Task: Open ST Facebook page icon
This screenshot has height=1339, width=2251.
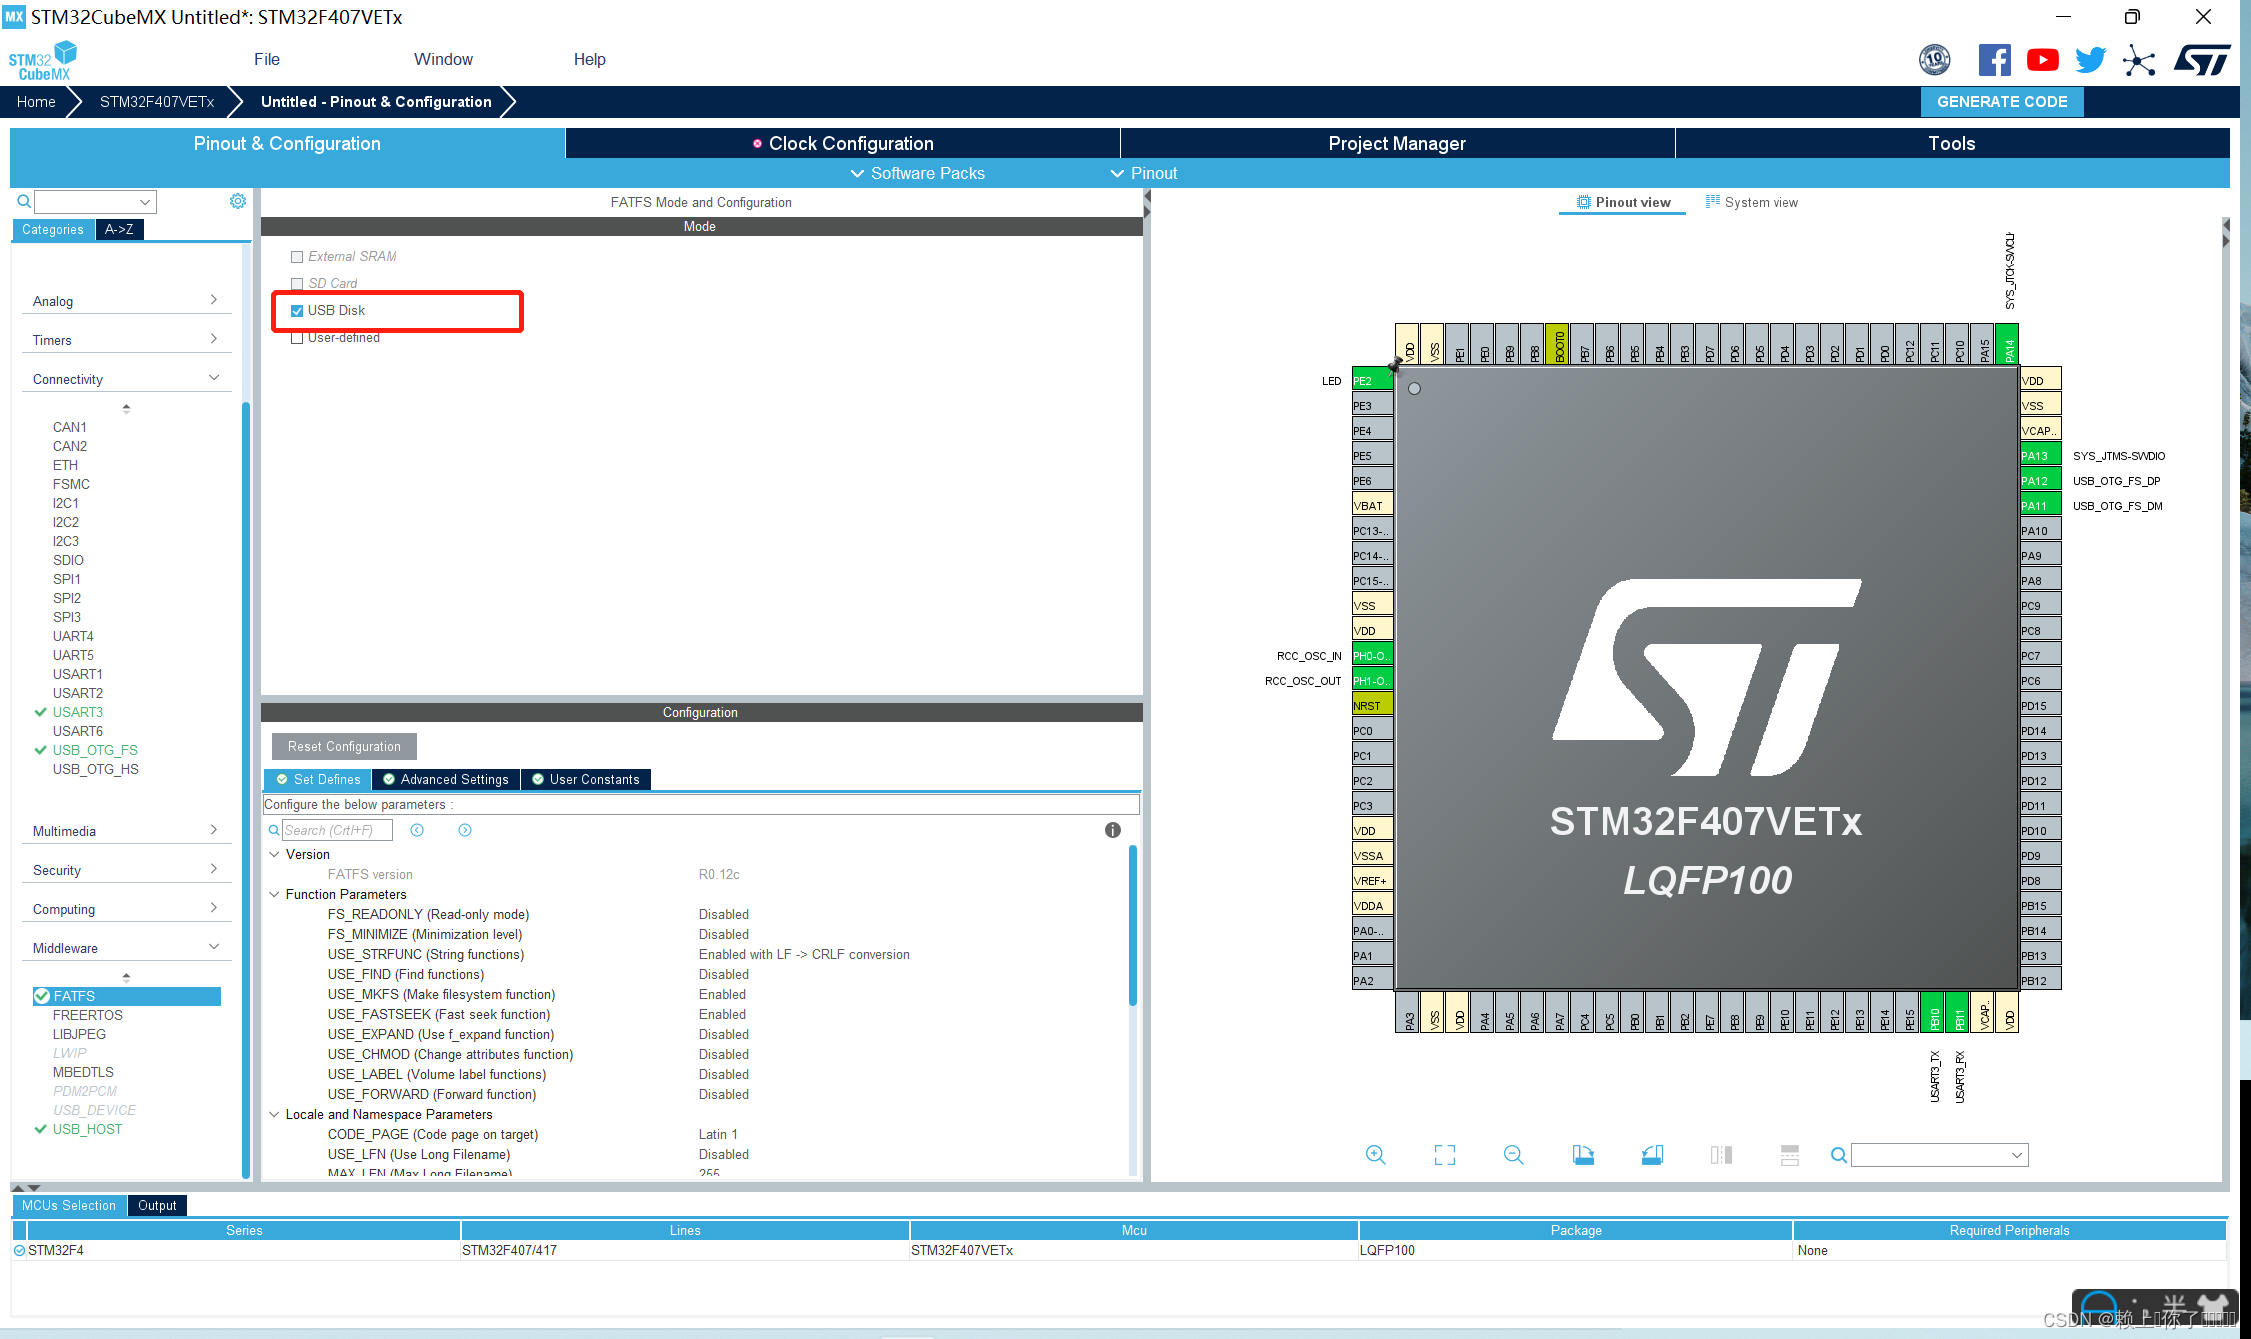Action: coord(1994,60)
